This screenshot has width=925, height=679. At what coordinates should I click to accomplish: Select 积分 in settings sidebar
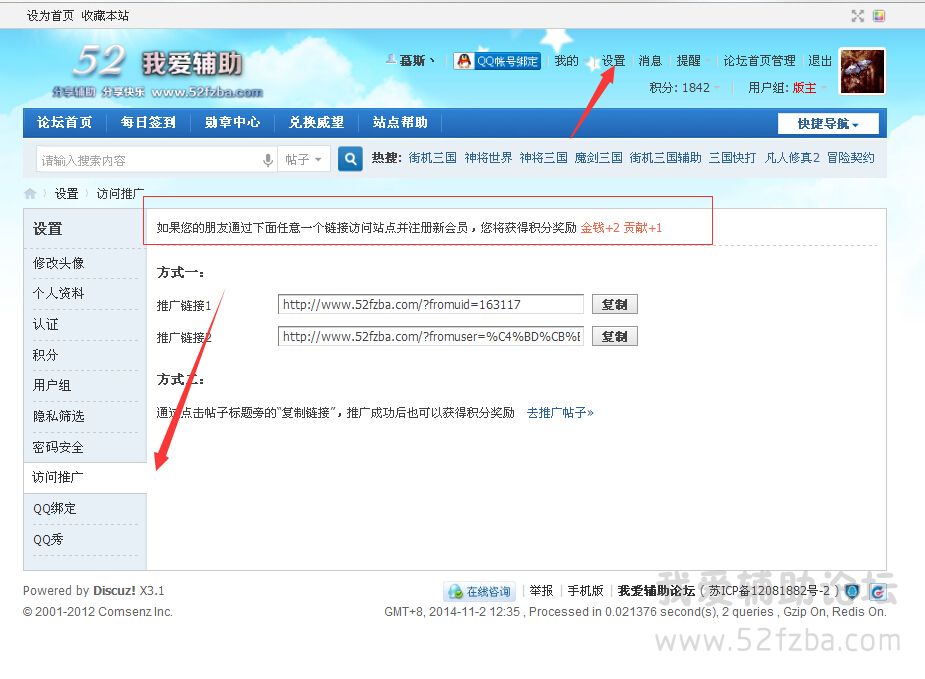45,355
